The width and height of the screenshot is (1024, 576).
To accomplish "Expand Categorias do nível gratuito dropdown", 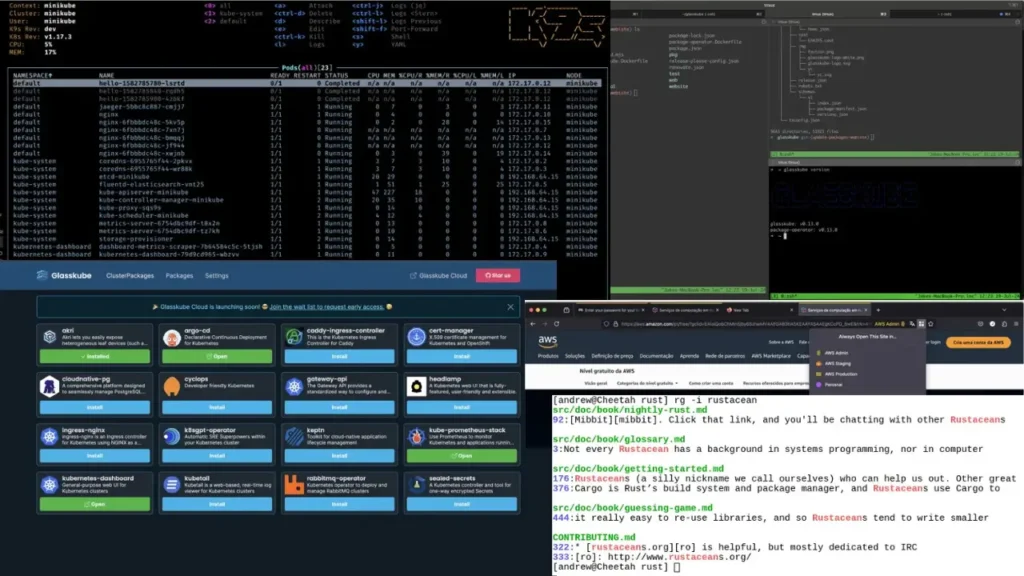I will 647,383.
